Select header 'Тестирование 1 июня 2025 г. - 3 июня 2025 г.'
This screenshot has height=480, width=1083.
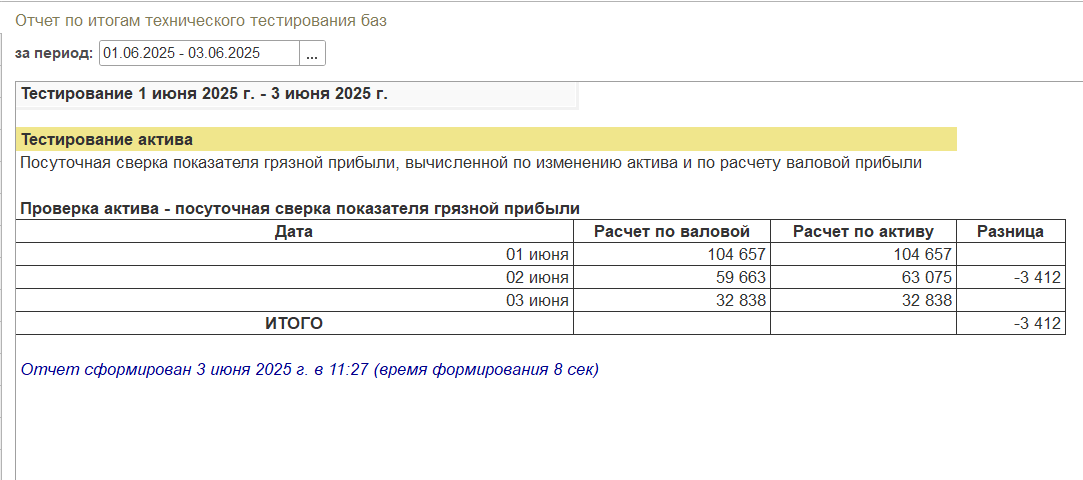204,95
